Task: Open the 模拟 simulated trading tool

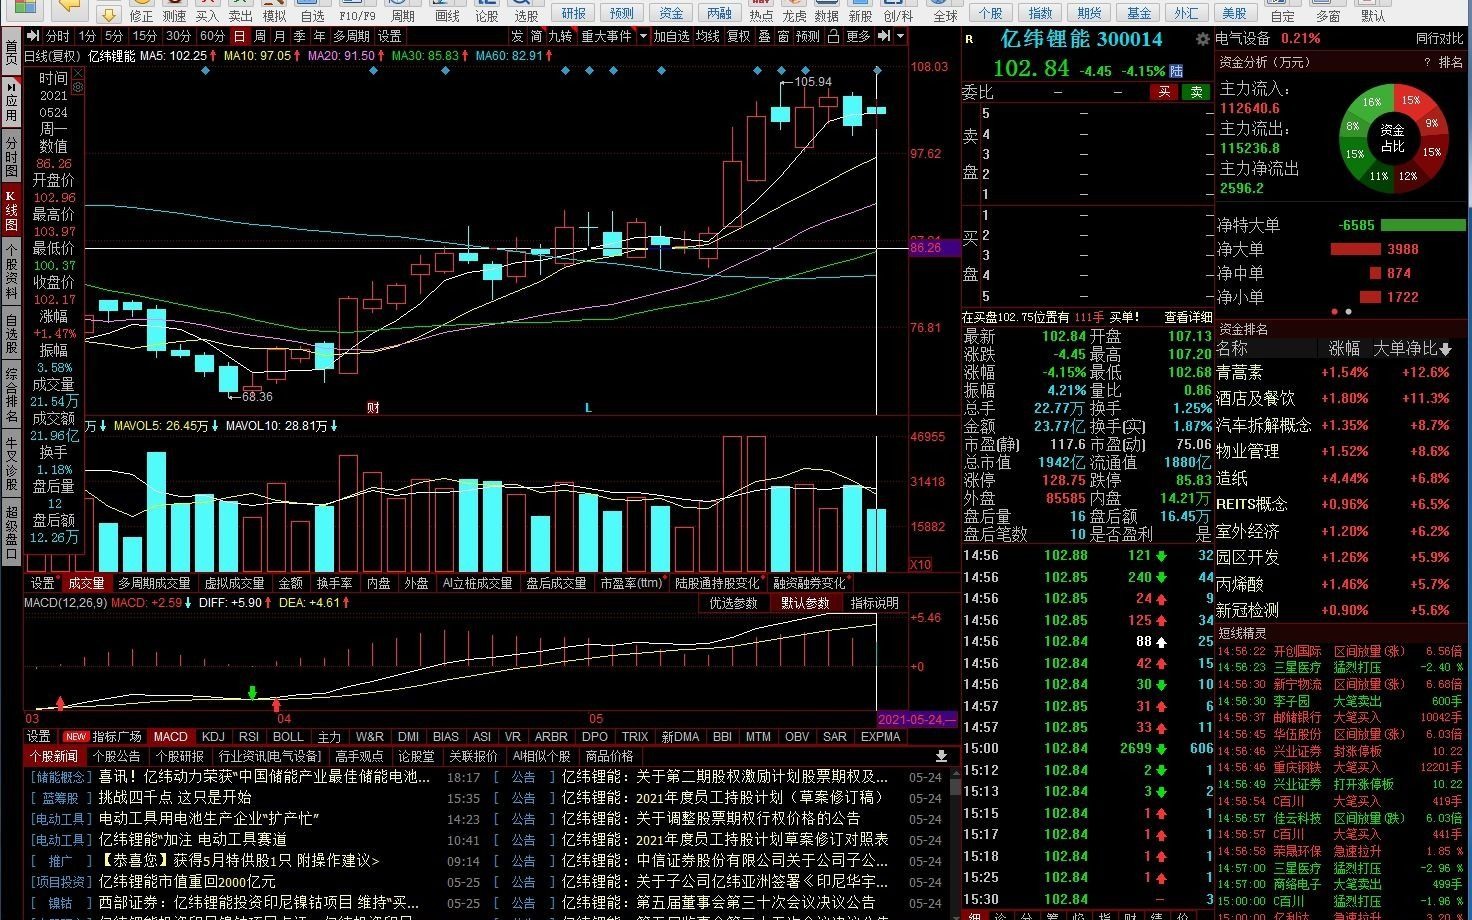Action: [274, 12]
